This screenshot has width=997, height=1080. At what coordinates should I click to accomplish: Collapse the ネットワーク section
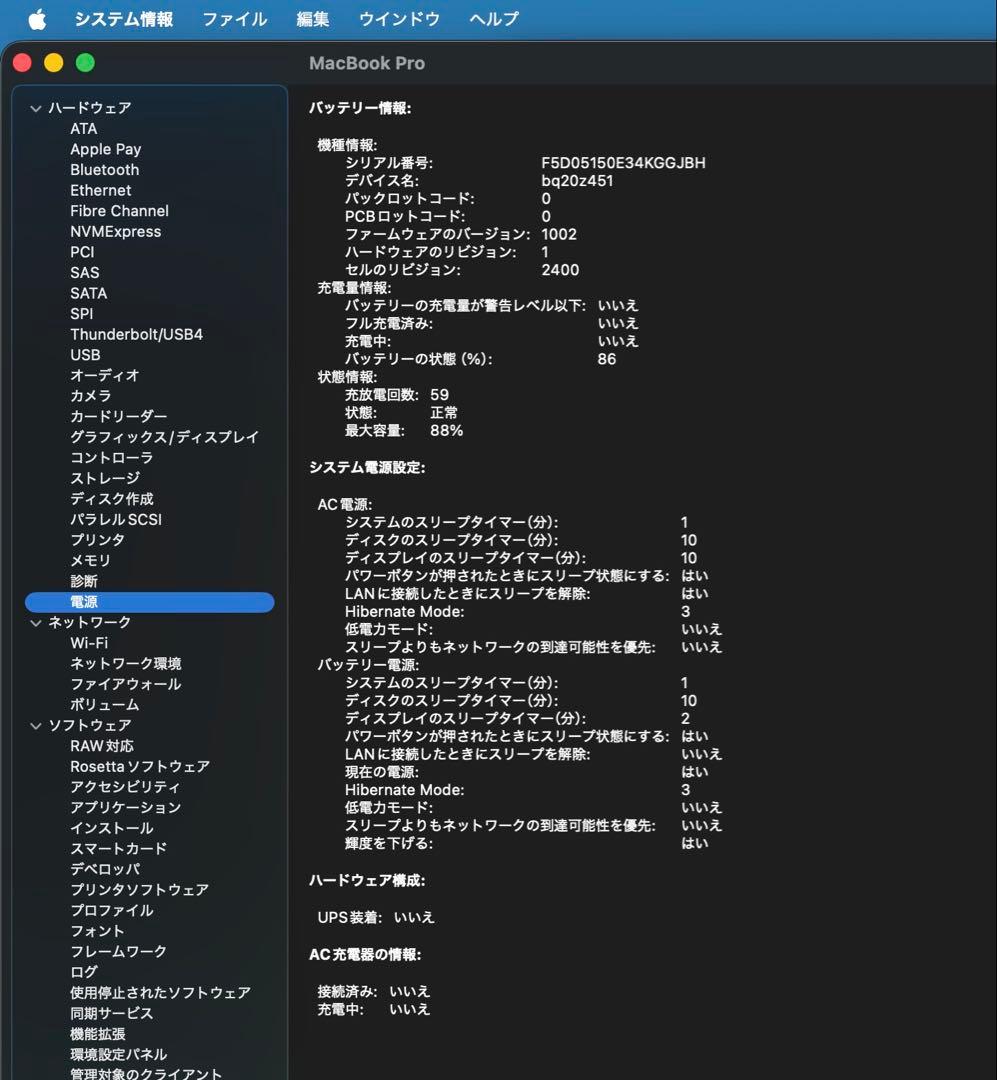click(36, 621)
